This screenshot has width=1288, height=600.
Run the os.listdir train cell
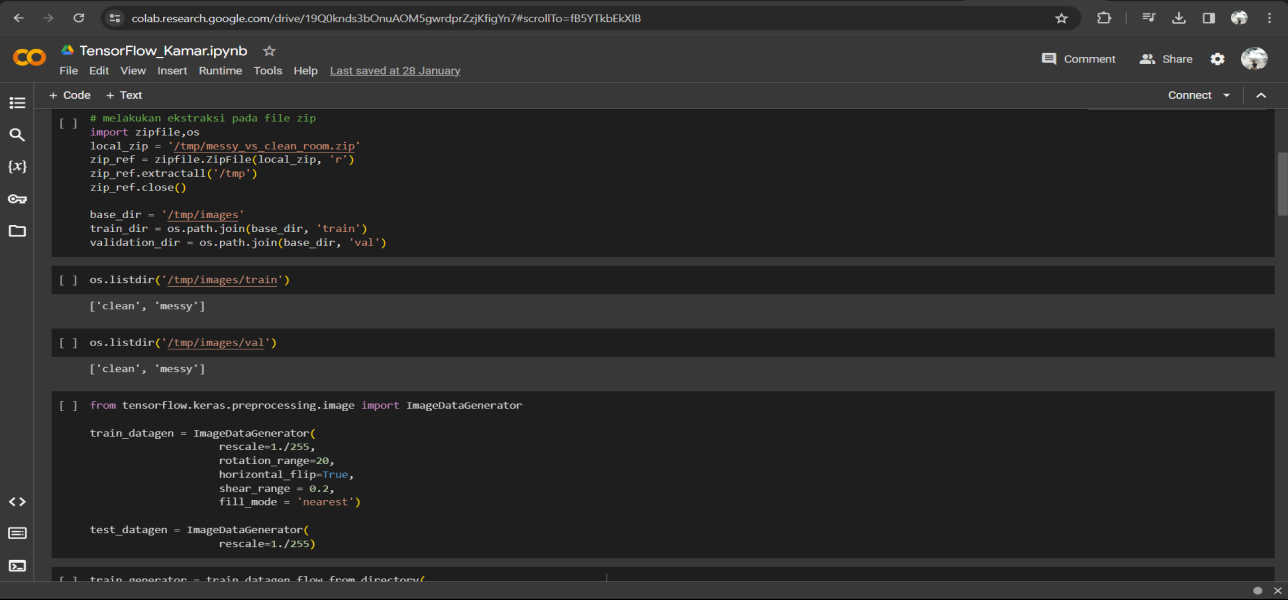coord(68,280)
